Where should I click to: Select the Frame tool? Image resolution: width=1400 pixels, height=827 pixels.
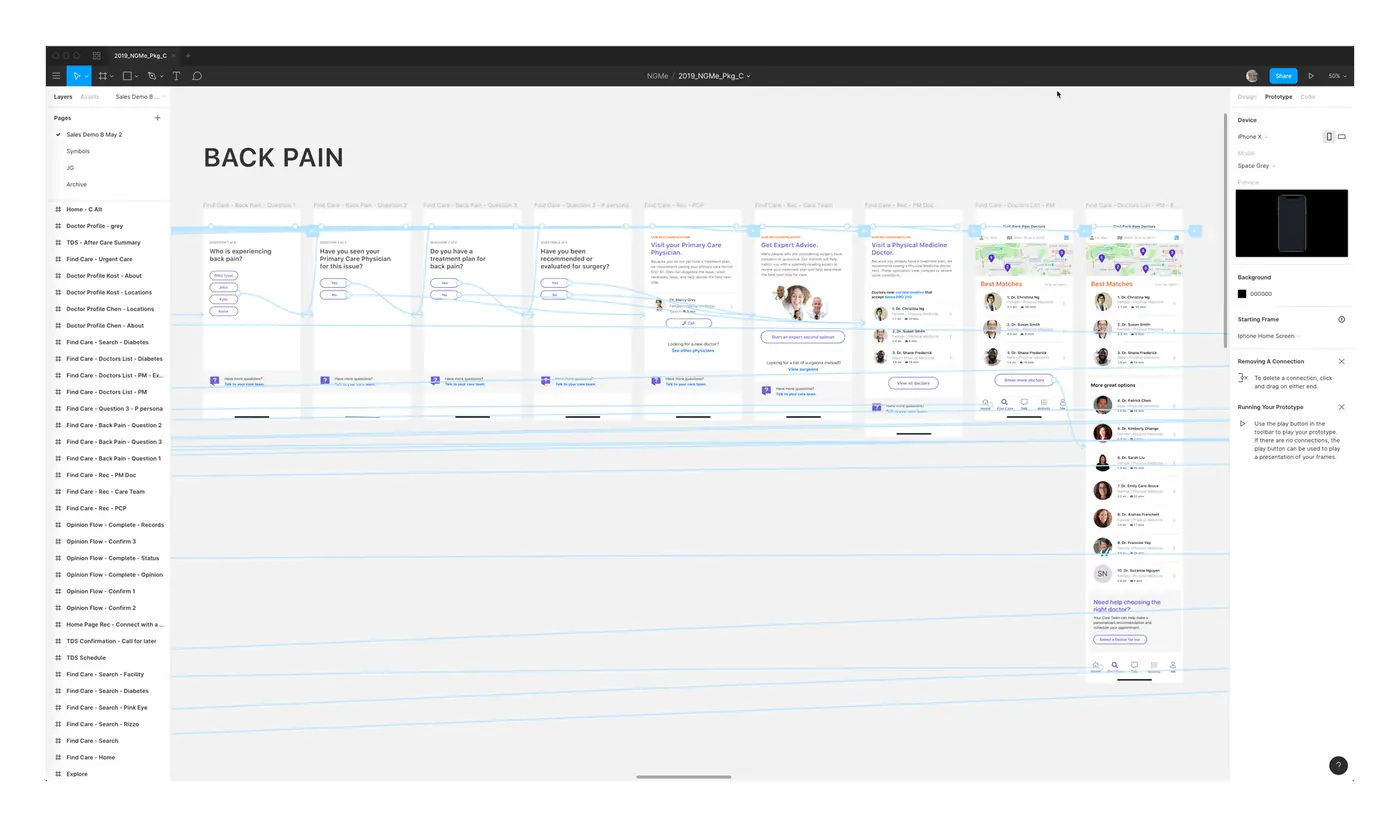click(x=102, y=76)
